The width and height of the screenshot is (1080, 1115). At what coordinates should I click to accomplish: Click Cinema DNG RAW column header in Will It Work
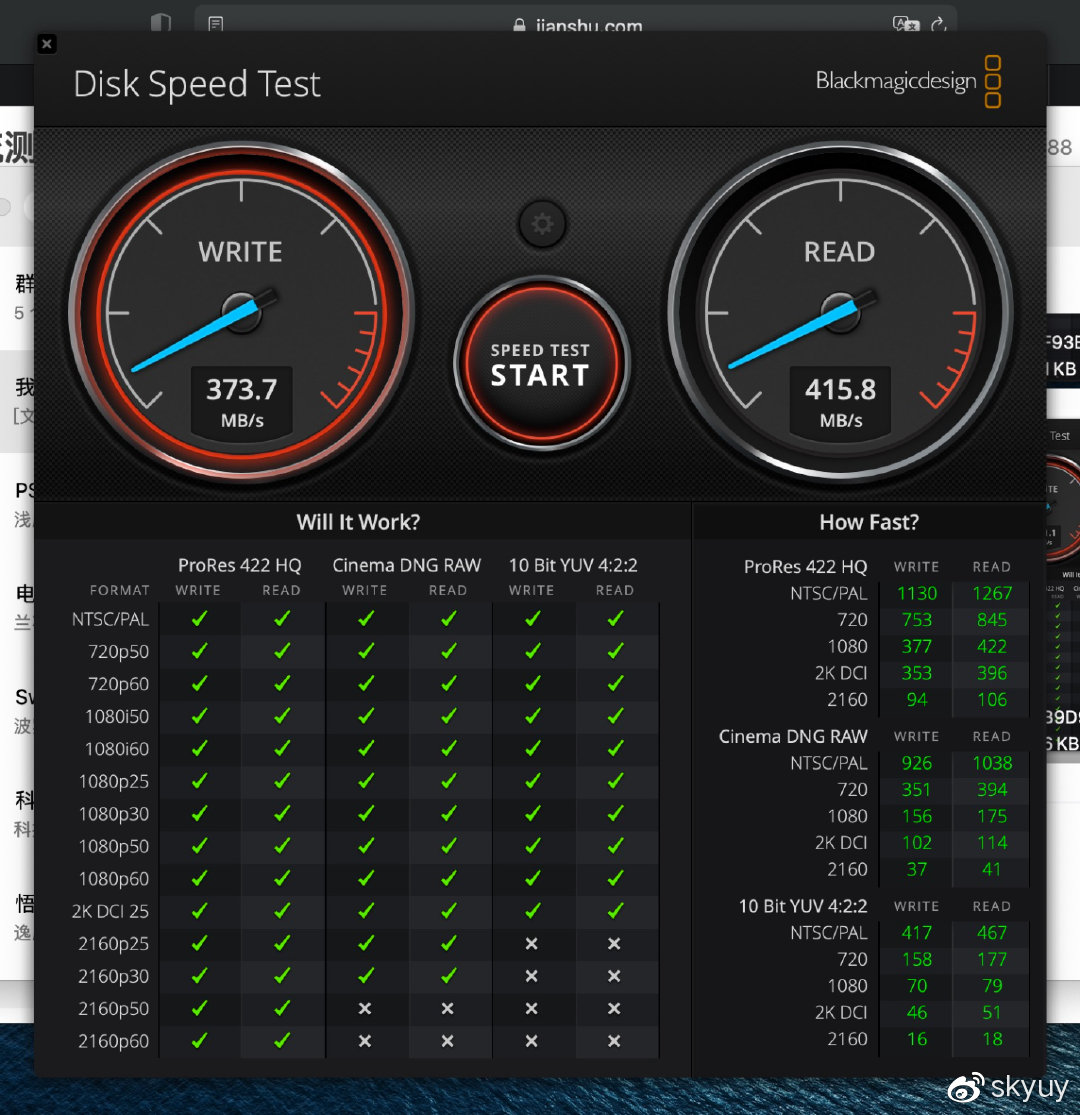point(407,565)
